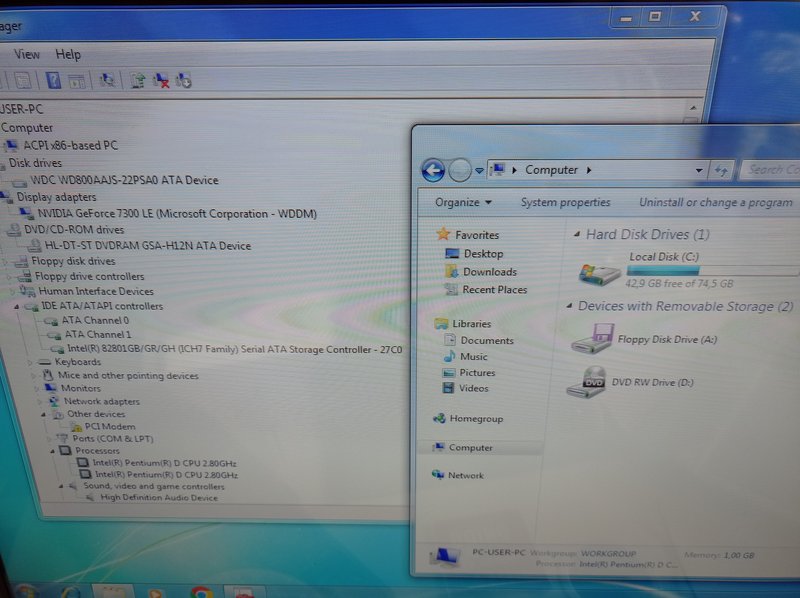800x598 pixels.
Task: Open Videos library
Action: point(473,388)
